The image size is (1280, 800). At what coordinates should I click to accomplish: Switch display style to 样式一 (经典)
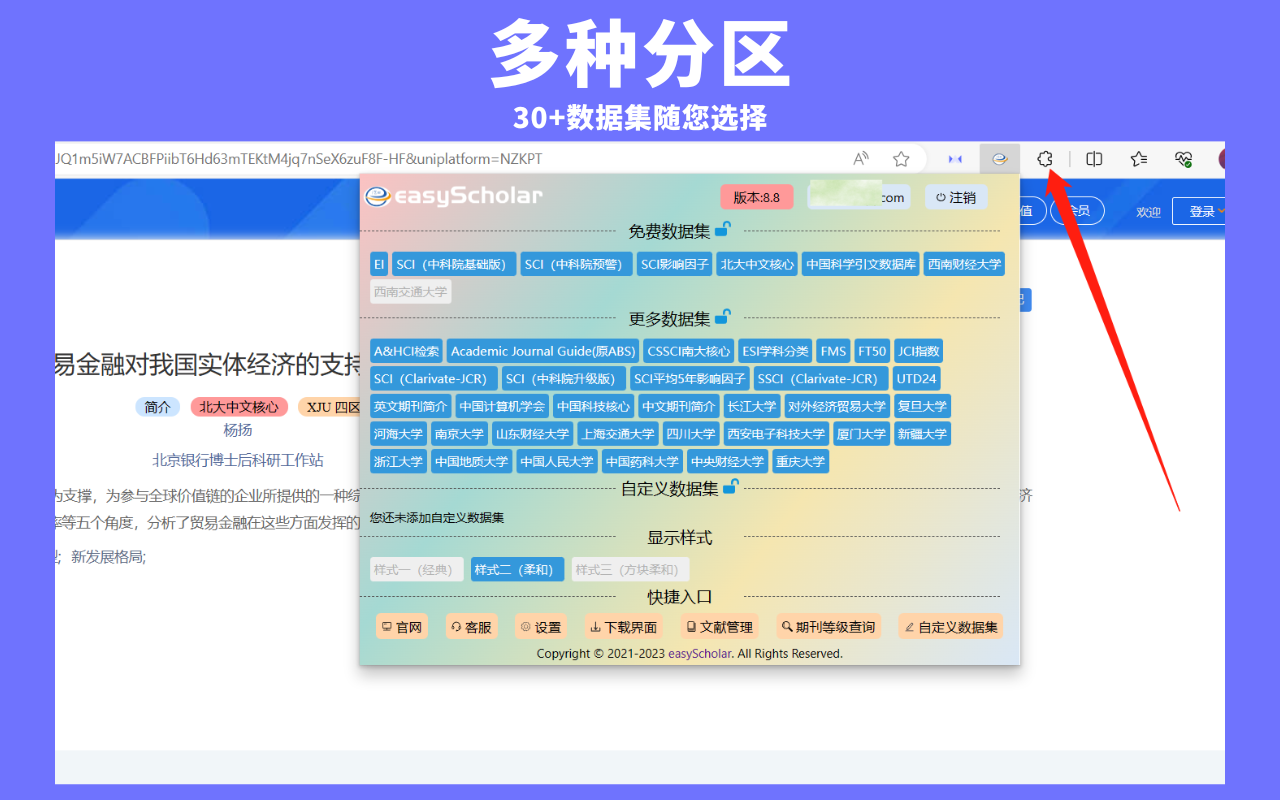coord(416,567)
